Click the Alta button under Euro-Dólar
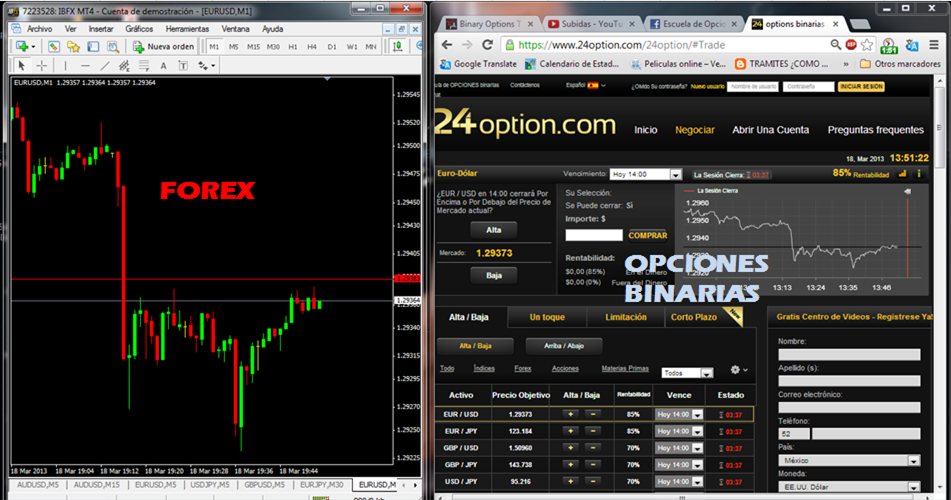951x500 pixels. click(494, 230)
